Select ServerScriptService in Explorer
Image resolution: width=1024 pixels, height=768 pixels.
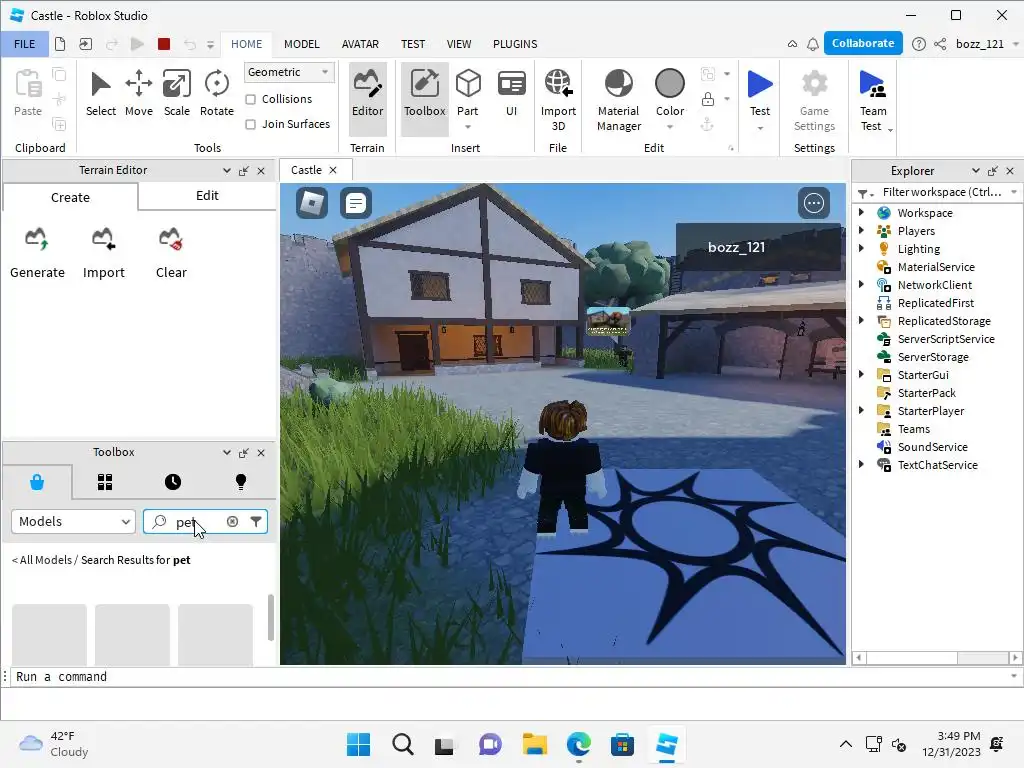pyautogui.click(x=945, y=338)
